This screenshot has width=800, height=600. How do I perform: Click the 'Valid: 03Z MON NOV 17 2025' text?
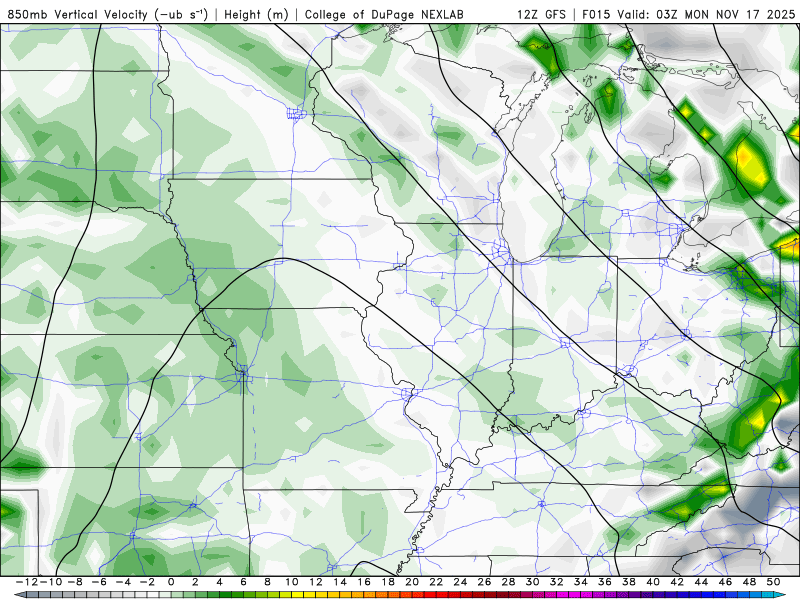click(706, 14)
